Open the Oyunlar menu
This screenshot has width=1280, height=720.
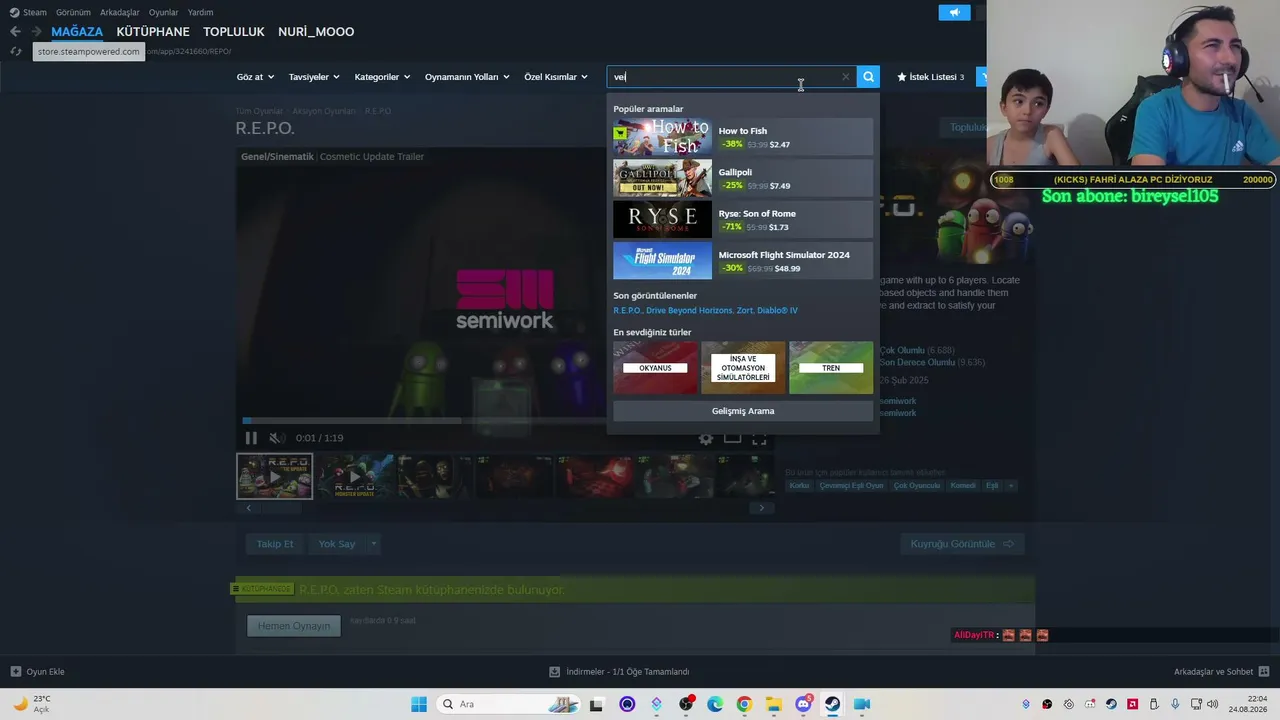click(x=163, y=12)
